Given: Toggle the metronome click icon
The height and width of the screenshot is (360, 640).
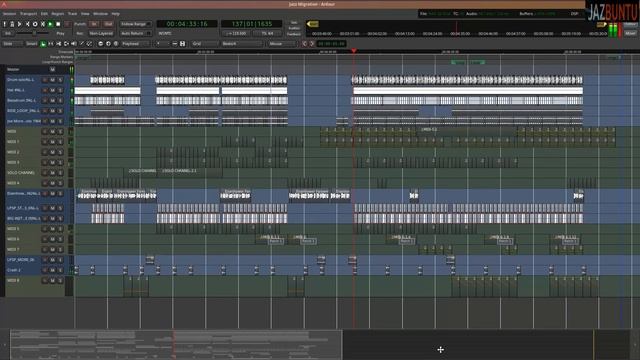Looking at the screenshot, I should (x=12, y=24).
